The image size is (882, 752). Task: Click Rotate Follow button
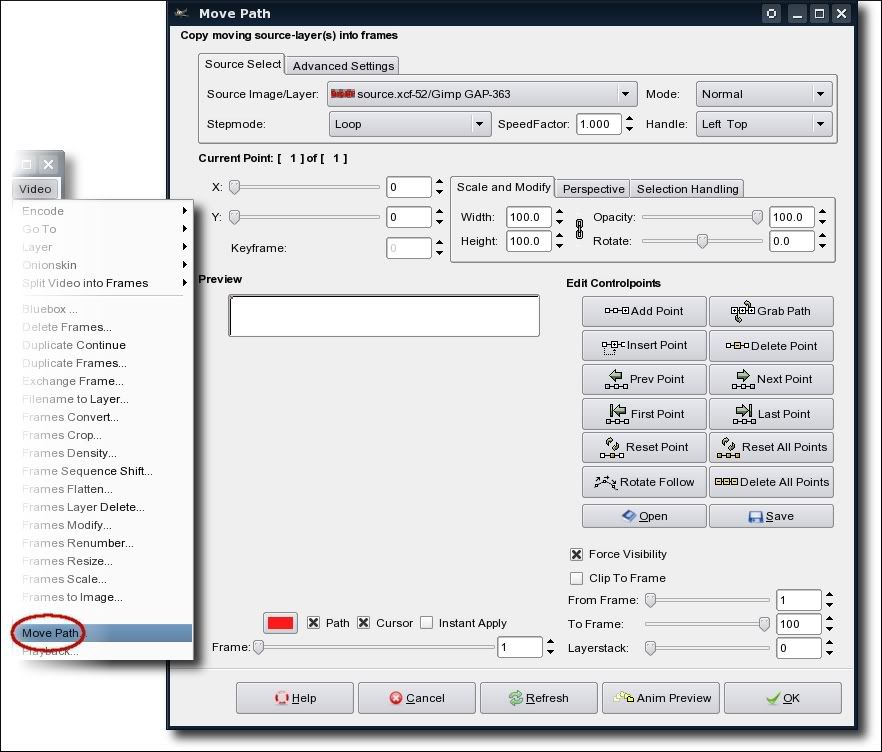click(644, 482)
